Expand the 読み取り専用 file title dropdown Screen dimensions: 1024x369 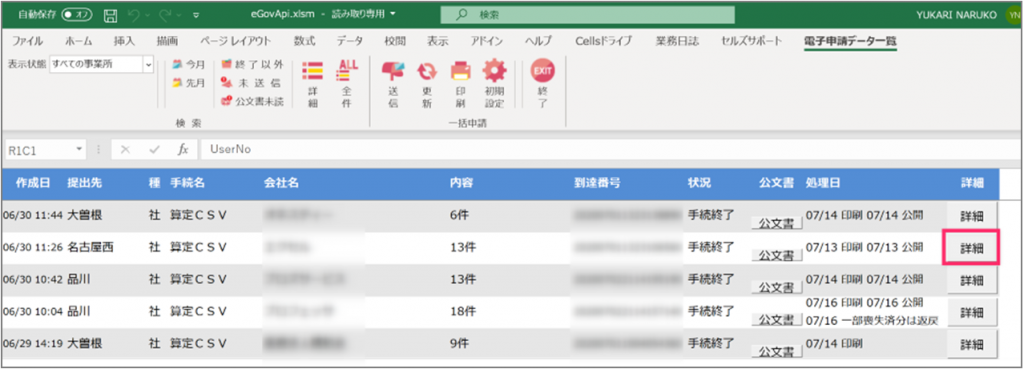click(x=392, y=14)
